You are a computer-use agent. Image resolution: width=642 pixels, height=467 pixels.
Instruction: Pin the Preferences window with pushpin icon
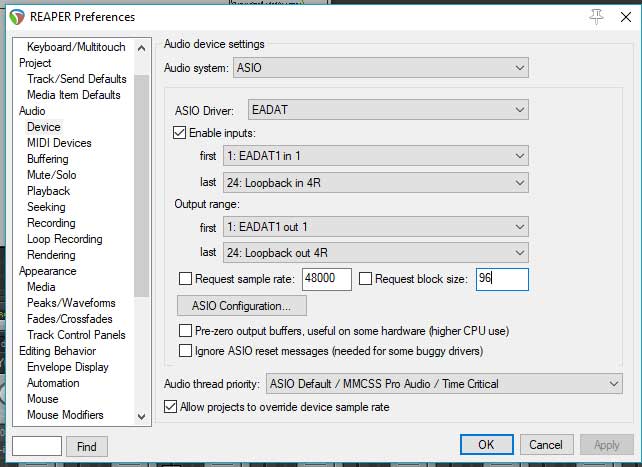click(596, 16)
